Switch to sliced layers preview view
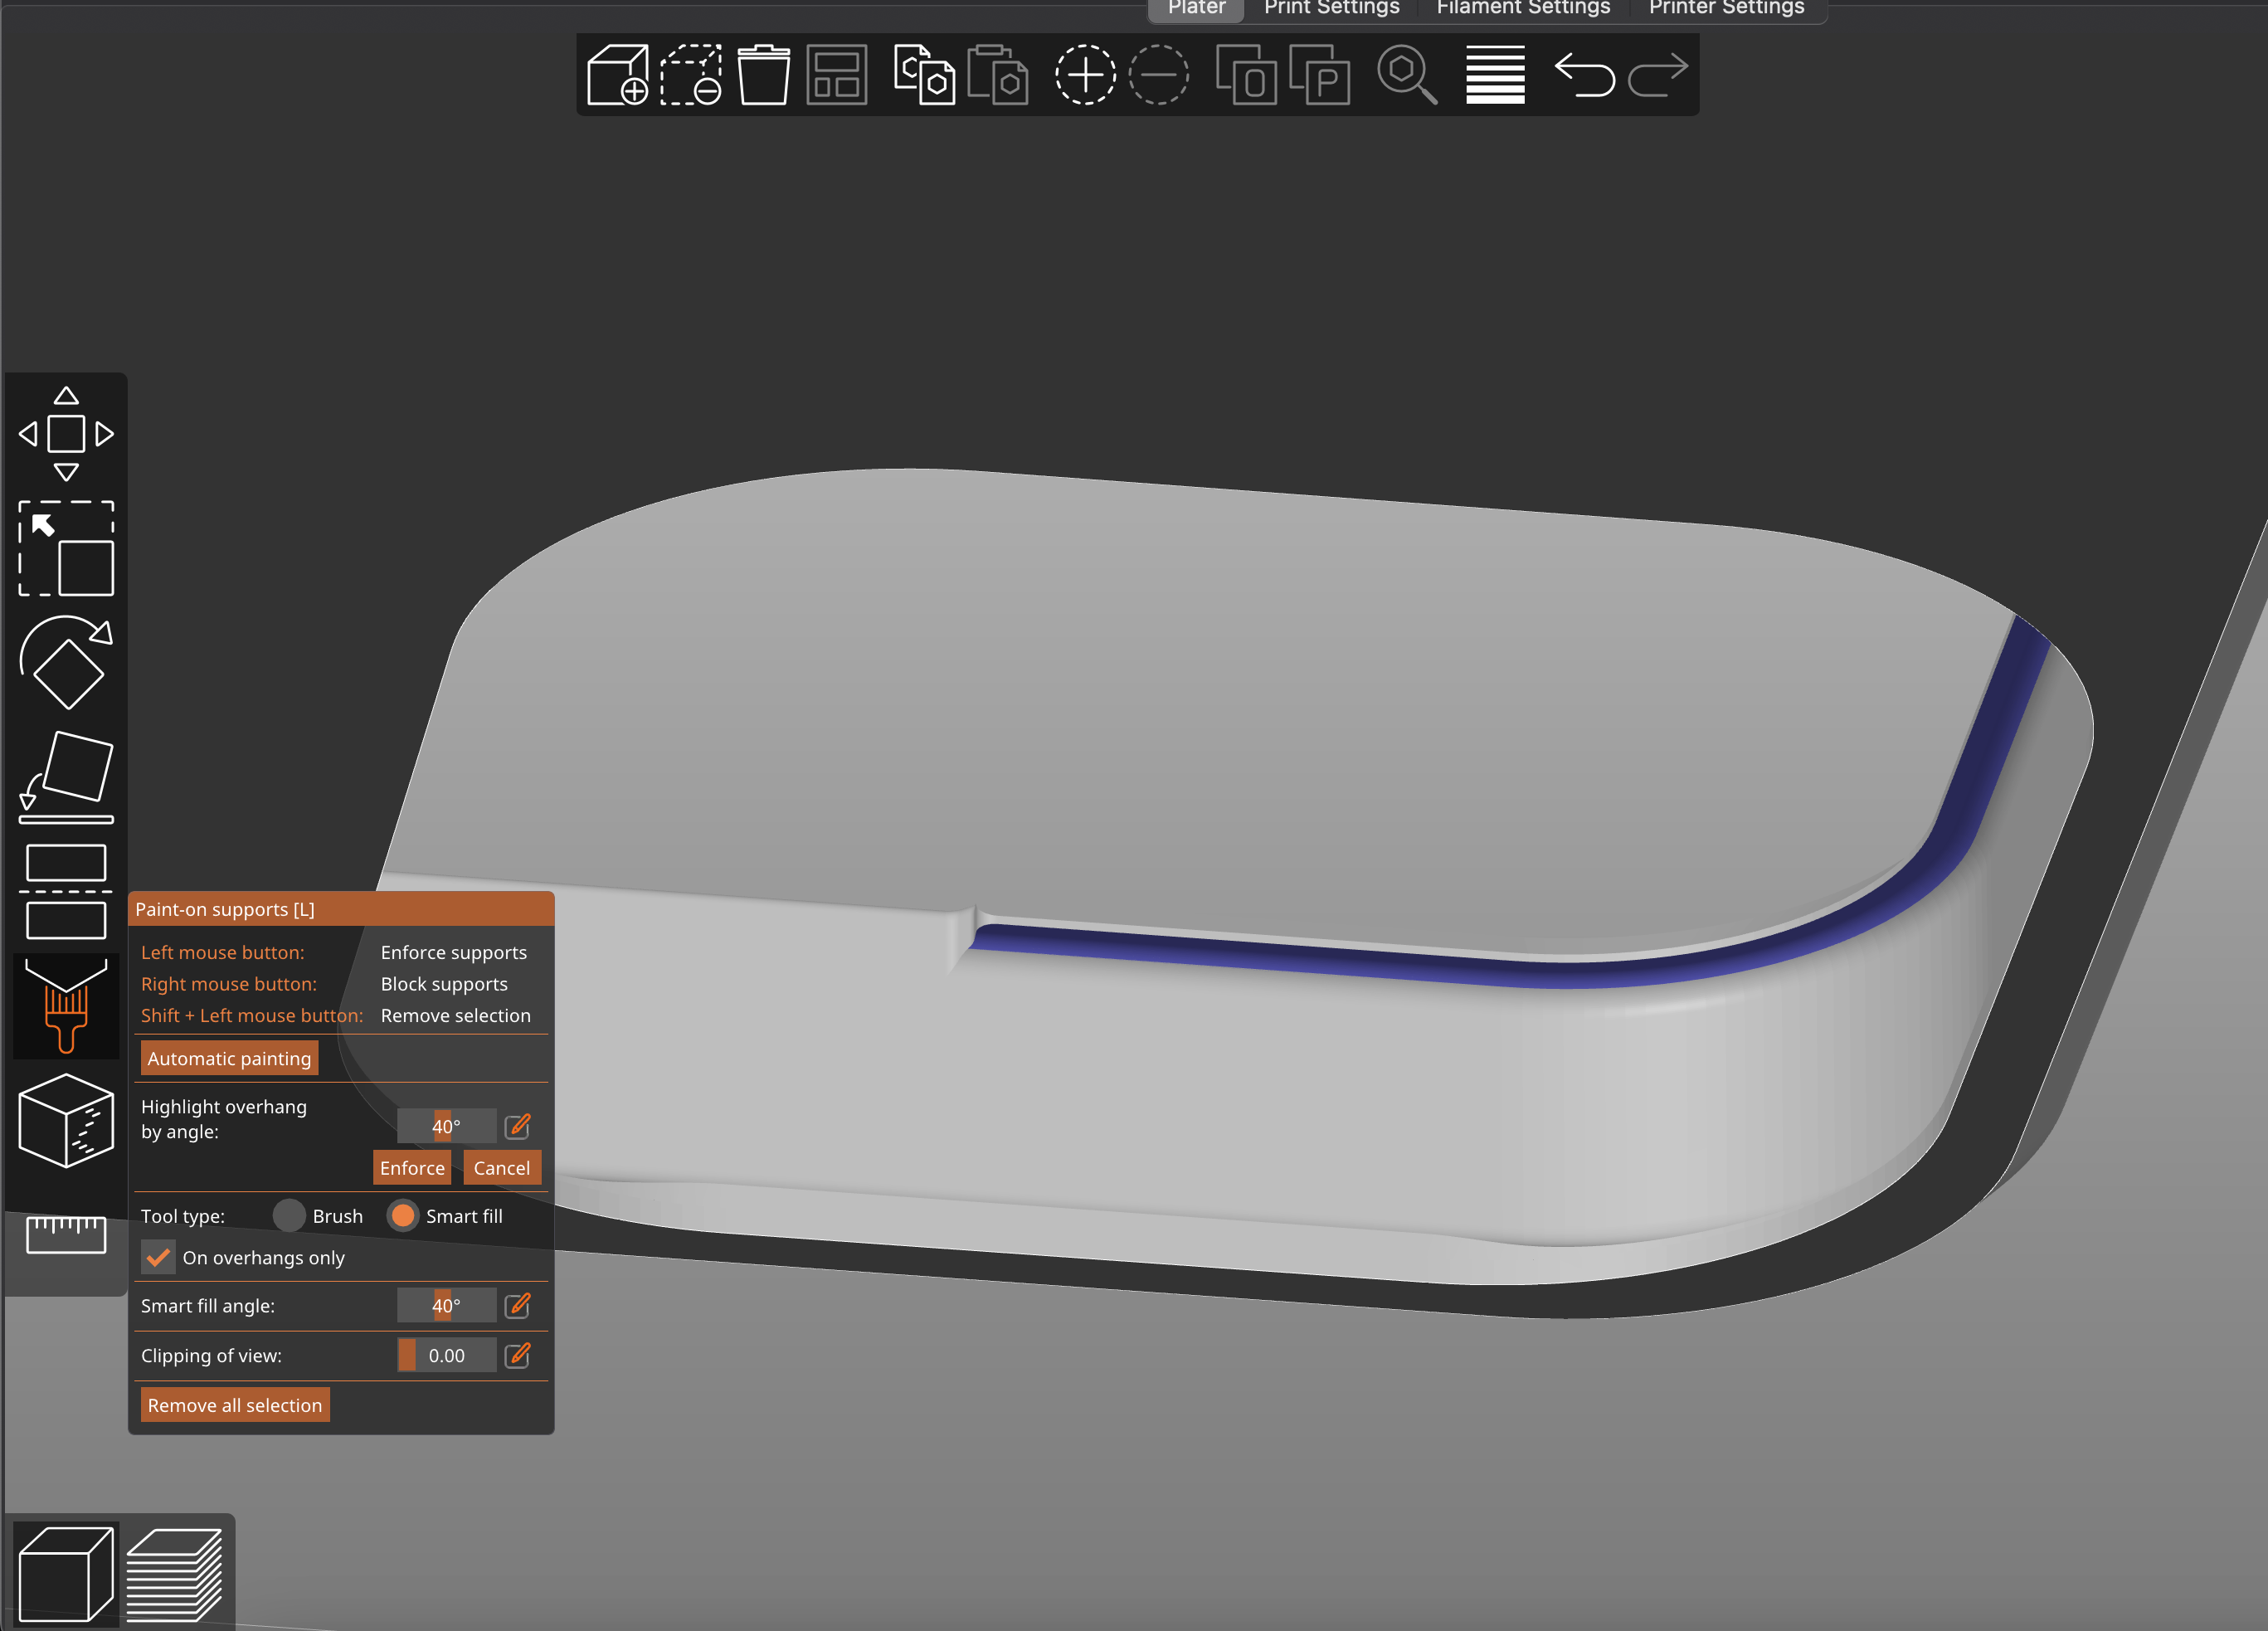 click(174, 1574)
